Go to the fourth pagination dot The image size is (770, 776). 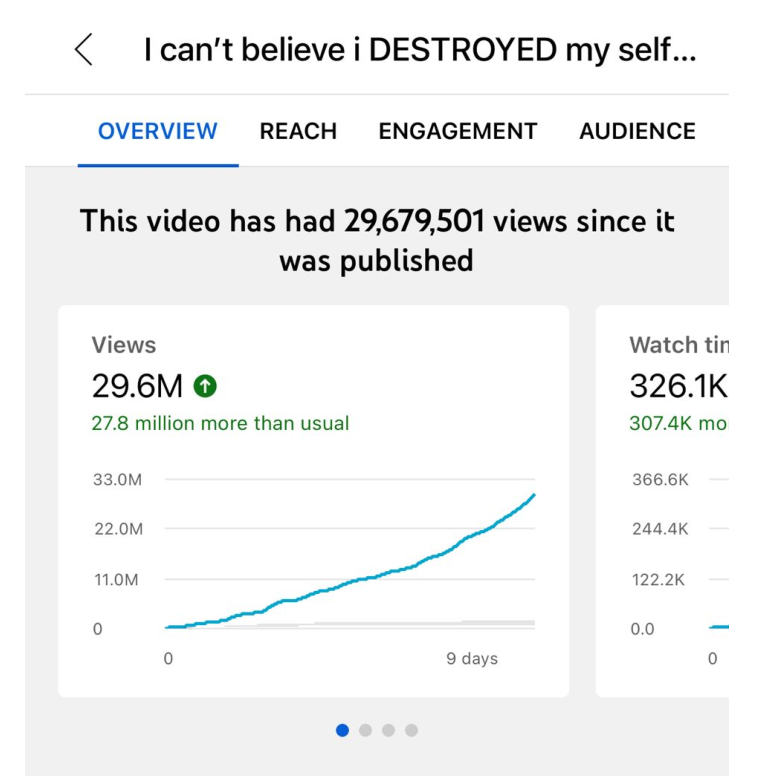pos(411,730)
